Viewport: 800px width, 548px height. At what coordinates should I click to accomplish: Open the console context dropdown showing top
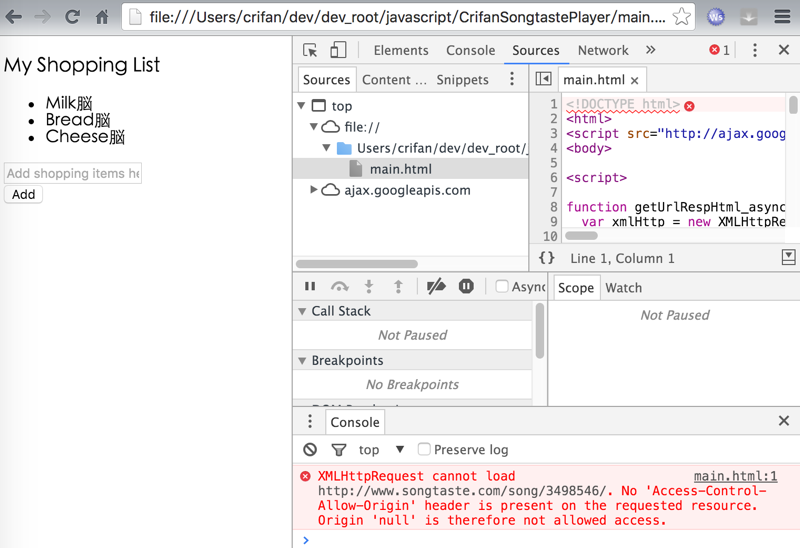click(381, 450)
